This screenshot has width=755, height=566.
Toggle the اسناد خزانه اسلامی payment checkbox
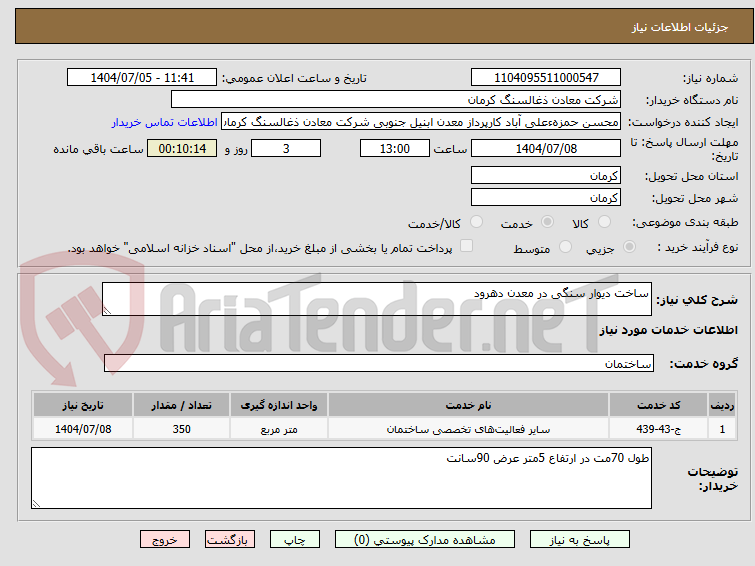[466, 246]
